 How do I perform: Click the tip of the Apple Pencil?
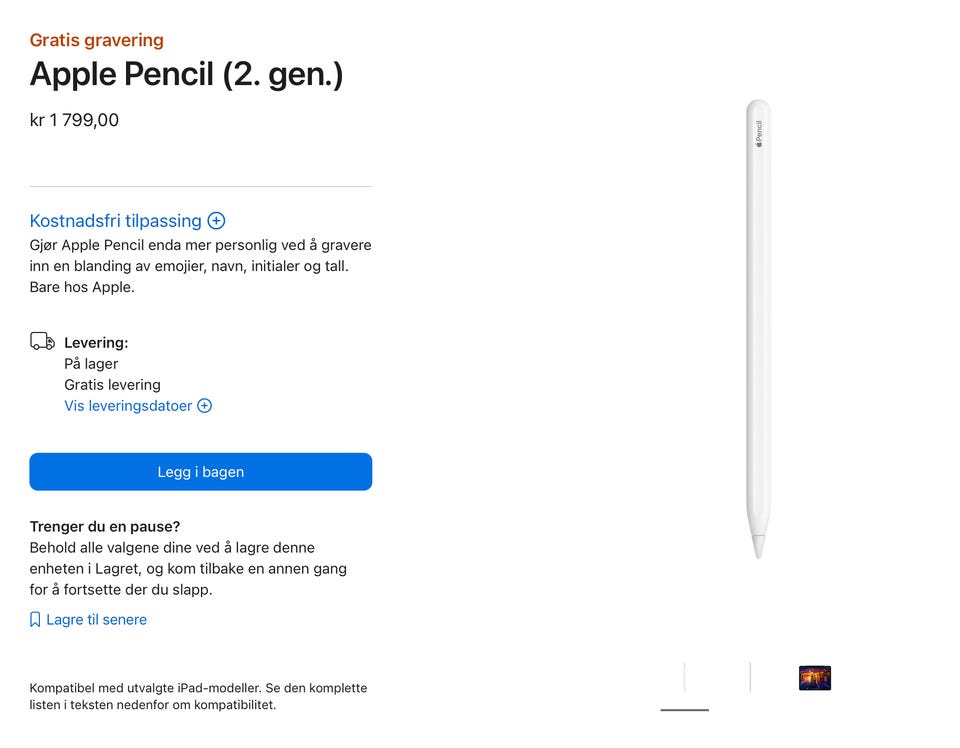[758, 548]
